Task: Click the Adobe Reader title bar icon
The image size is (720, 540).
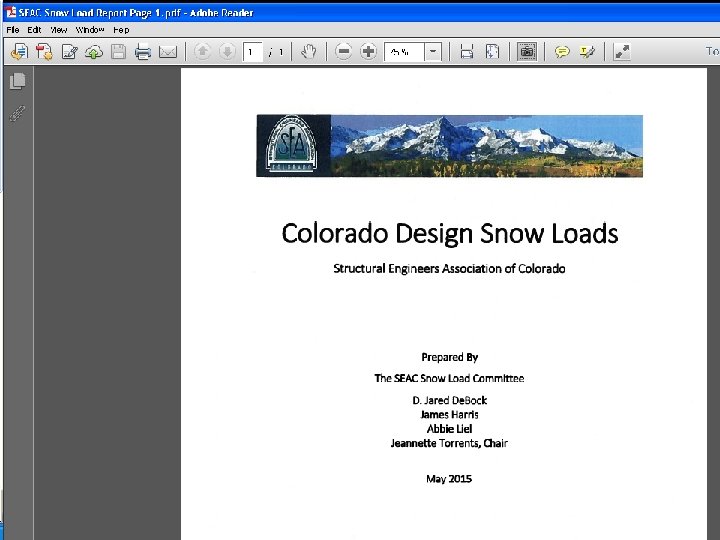Action: click(10, 12)
